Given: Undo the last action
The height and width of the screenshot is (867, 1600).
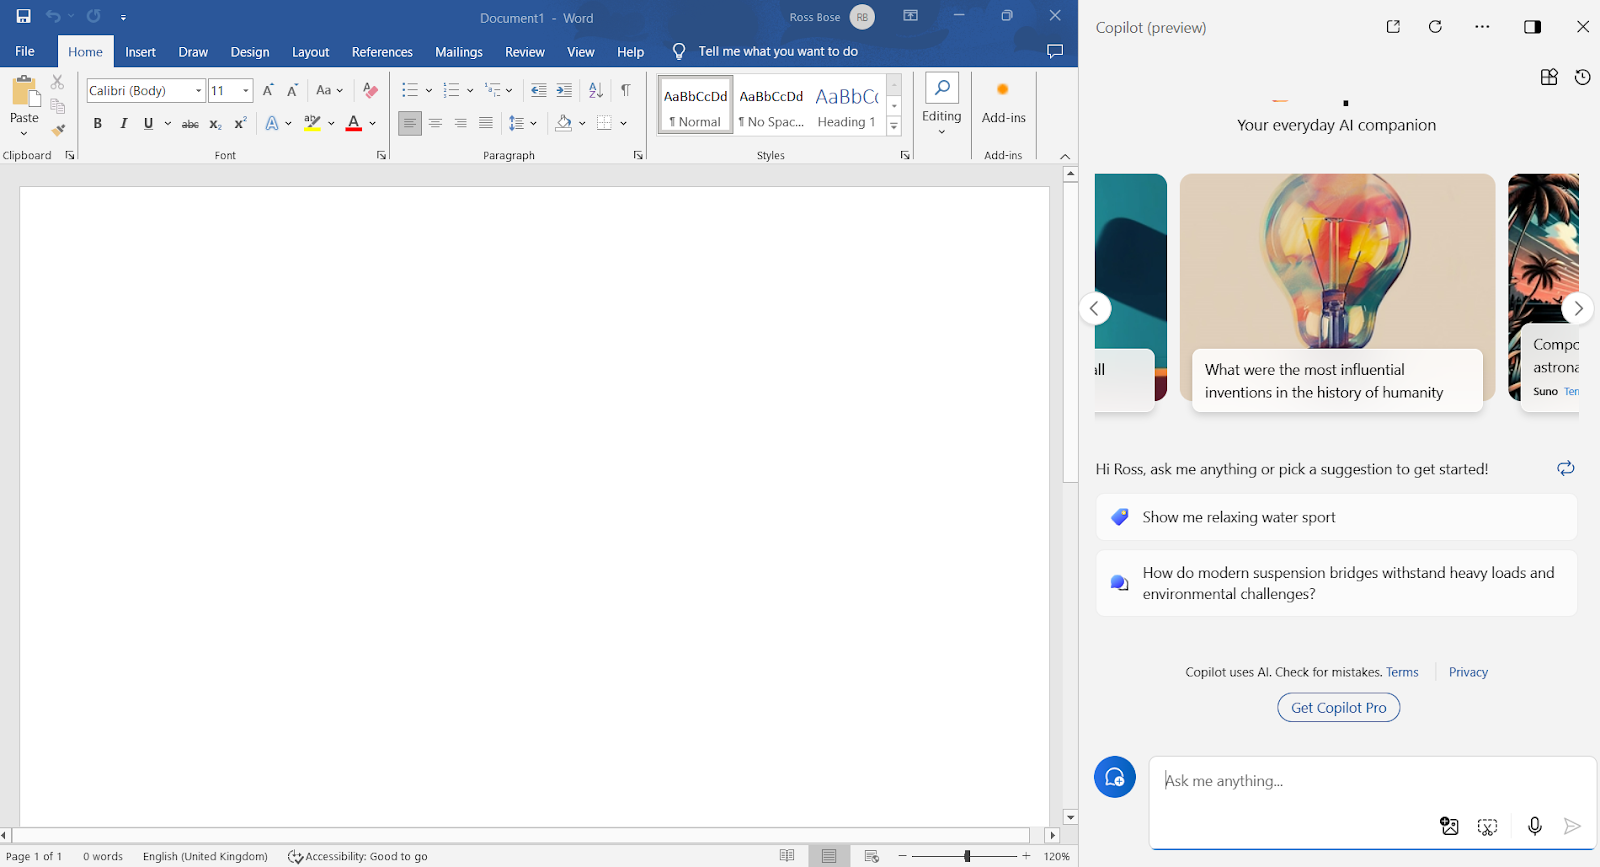Looking at the screenshot, I should pyautogui.click(x=53, y=16).
